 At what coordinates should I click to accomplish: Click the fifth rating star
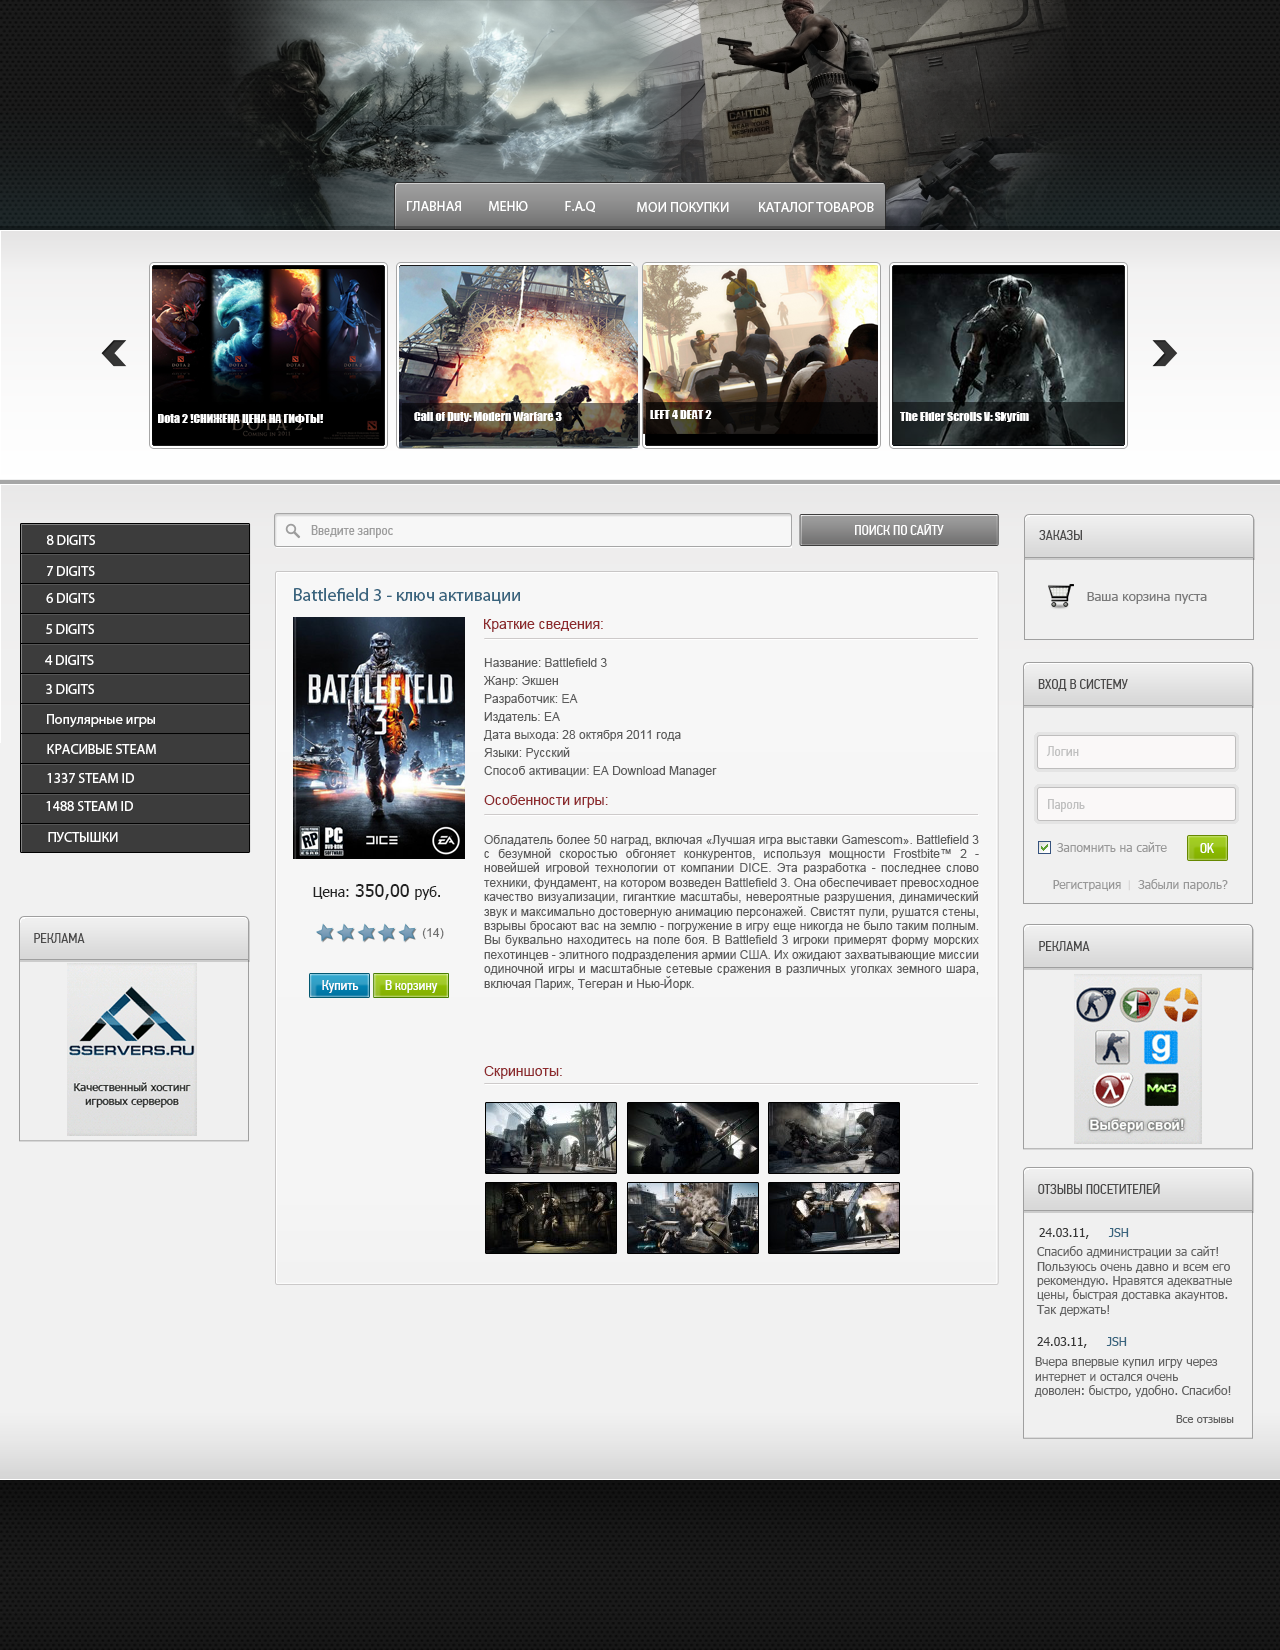(x=408, y=933)
